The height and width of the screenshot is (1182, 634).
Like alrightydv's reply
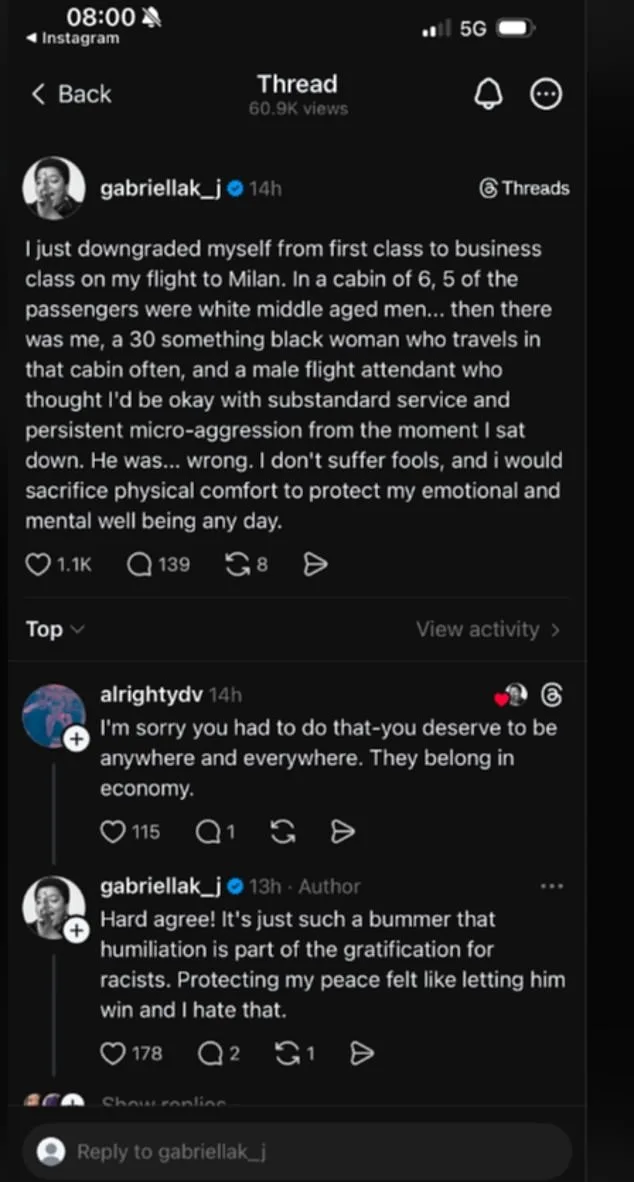point(112,831)
